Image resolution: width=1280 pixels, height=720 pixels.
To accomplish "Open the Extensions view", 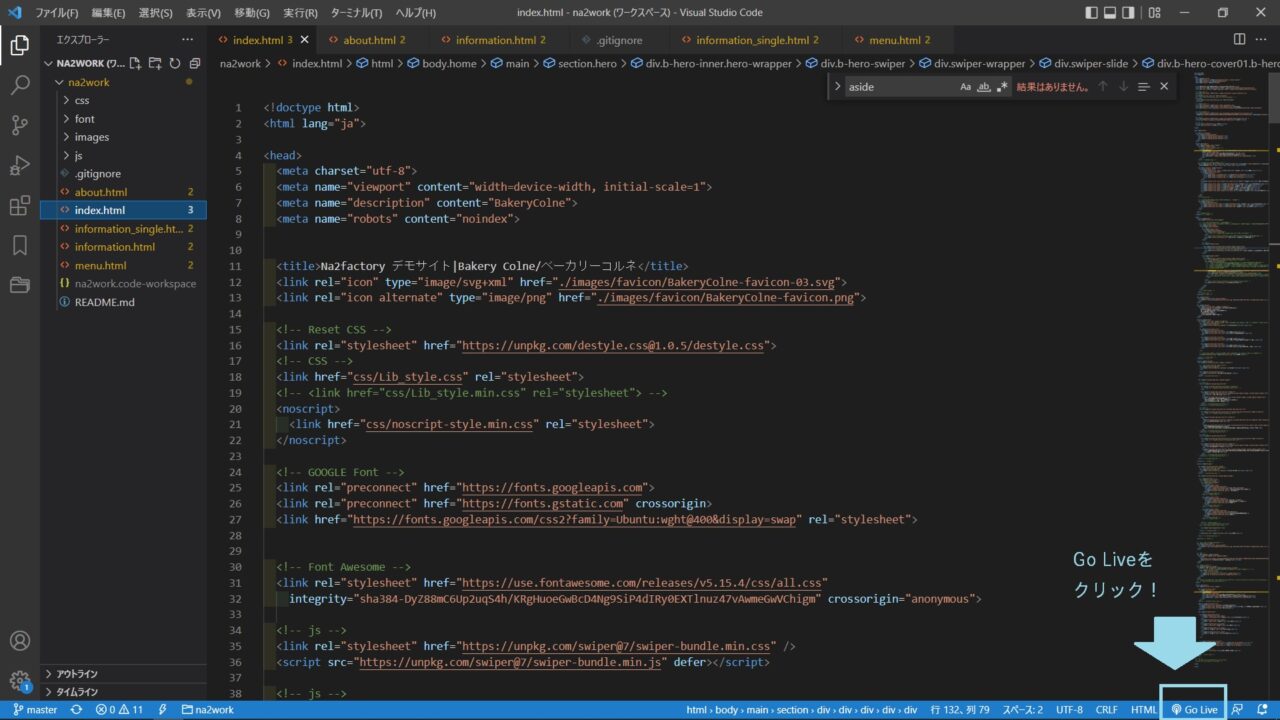I will pos(19,205).
